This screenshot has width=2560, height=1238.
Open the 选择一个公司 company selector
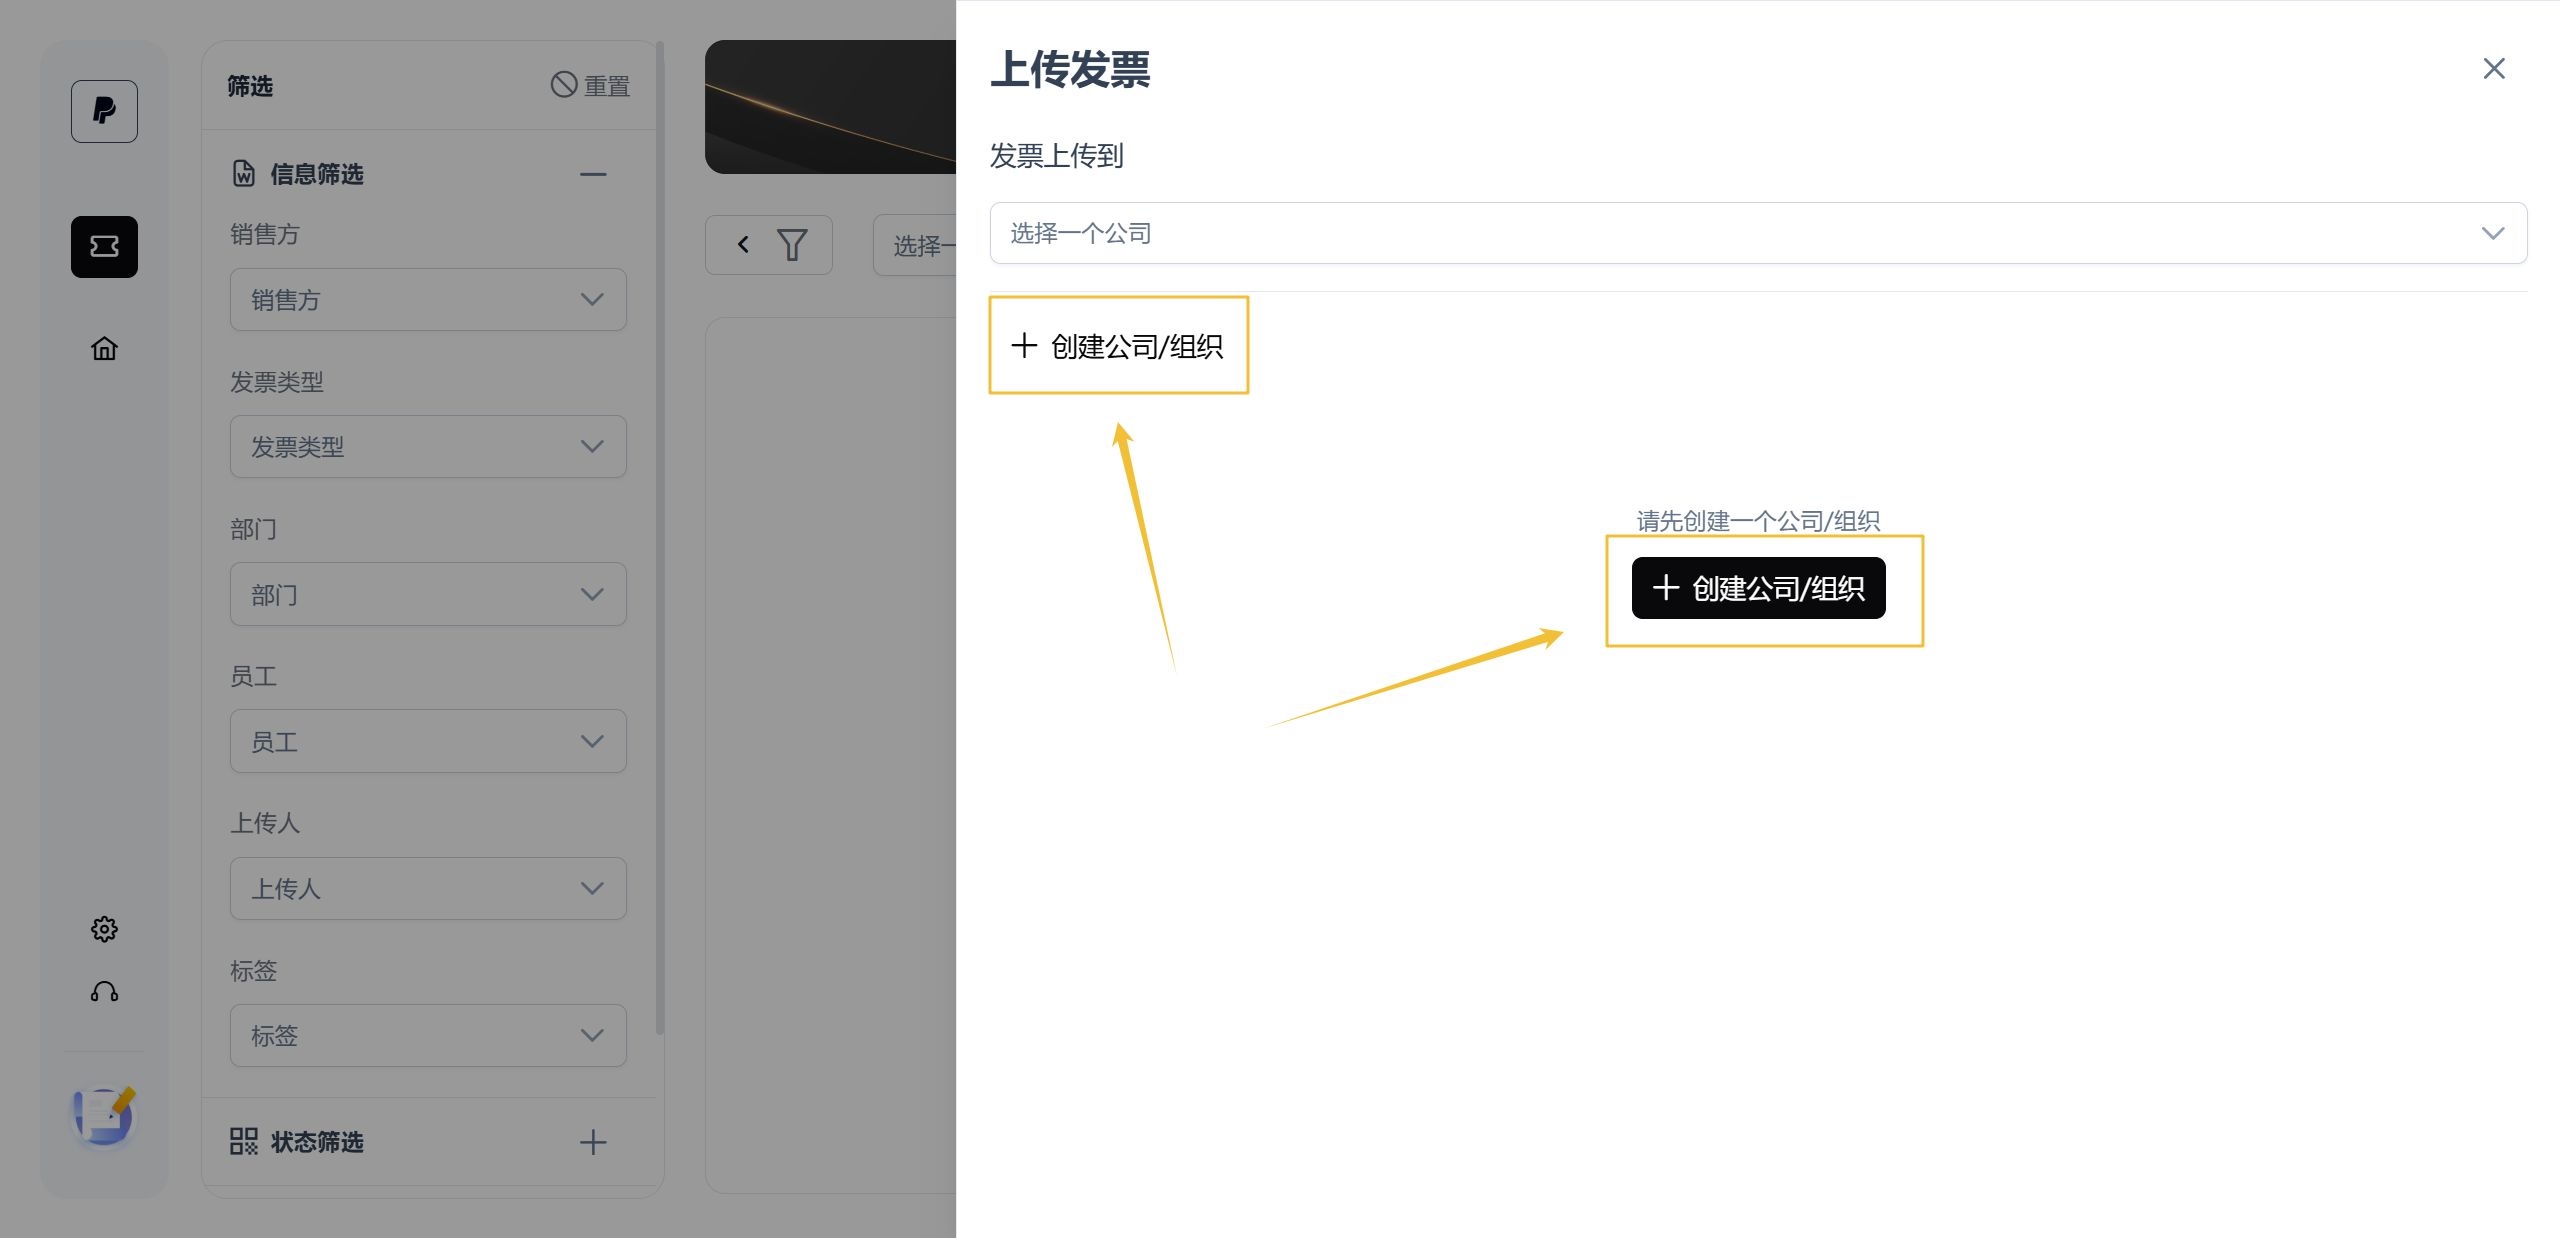coord(1758,233)
